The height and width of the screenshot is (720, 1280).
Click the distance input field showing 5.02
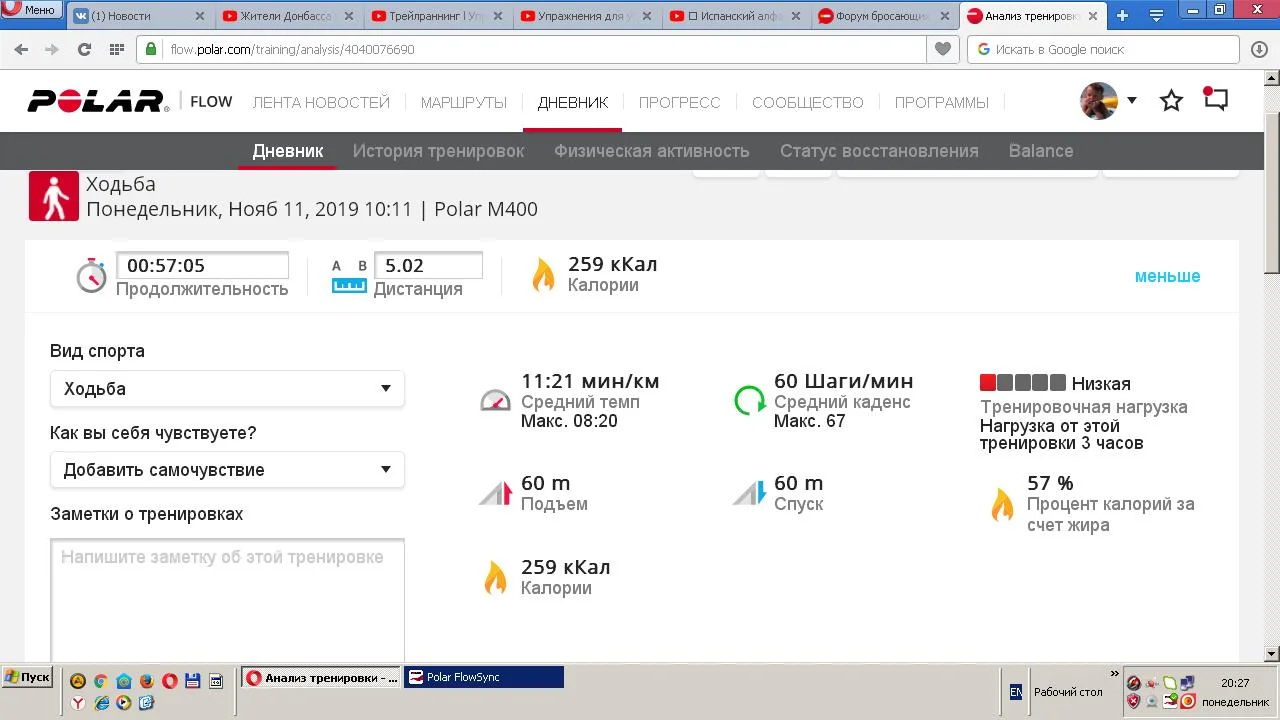click(428, 266)
